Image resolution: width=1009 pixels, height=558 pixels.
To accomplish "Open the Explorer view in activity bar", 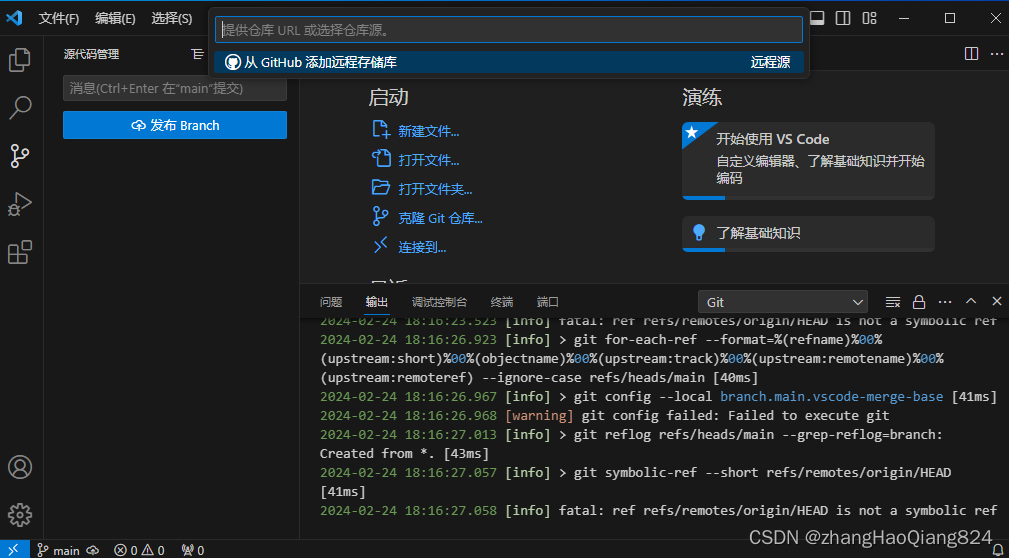I will [20, 60].
